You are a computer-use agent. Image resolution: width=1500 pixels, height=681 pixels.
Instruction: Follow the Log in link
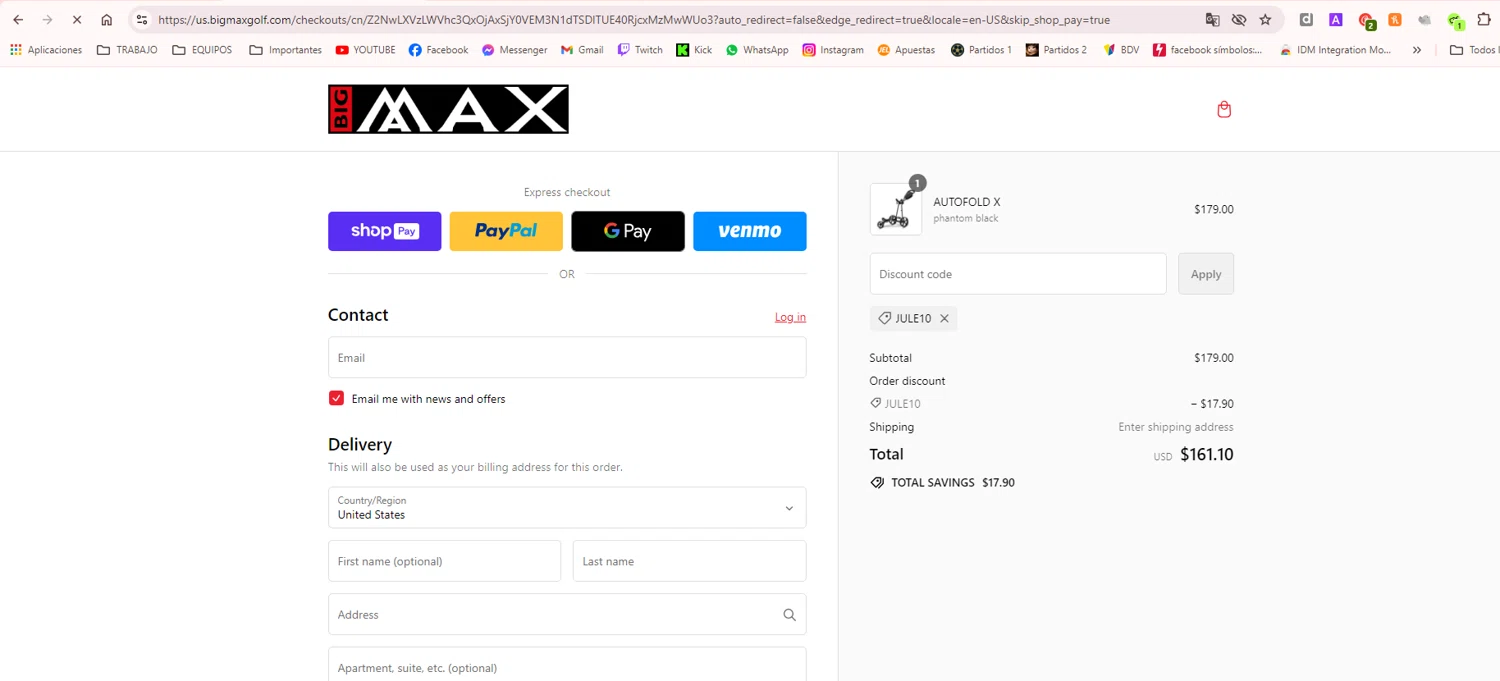(790, 317)
